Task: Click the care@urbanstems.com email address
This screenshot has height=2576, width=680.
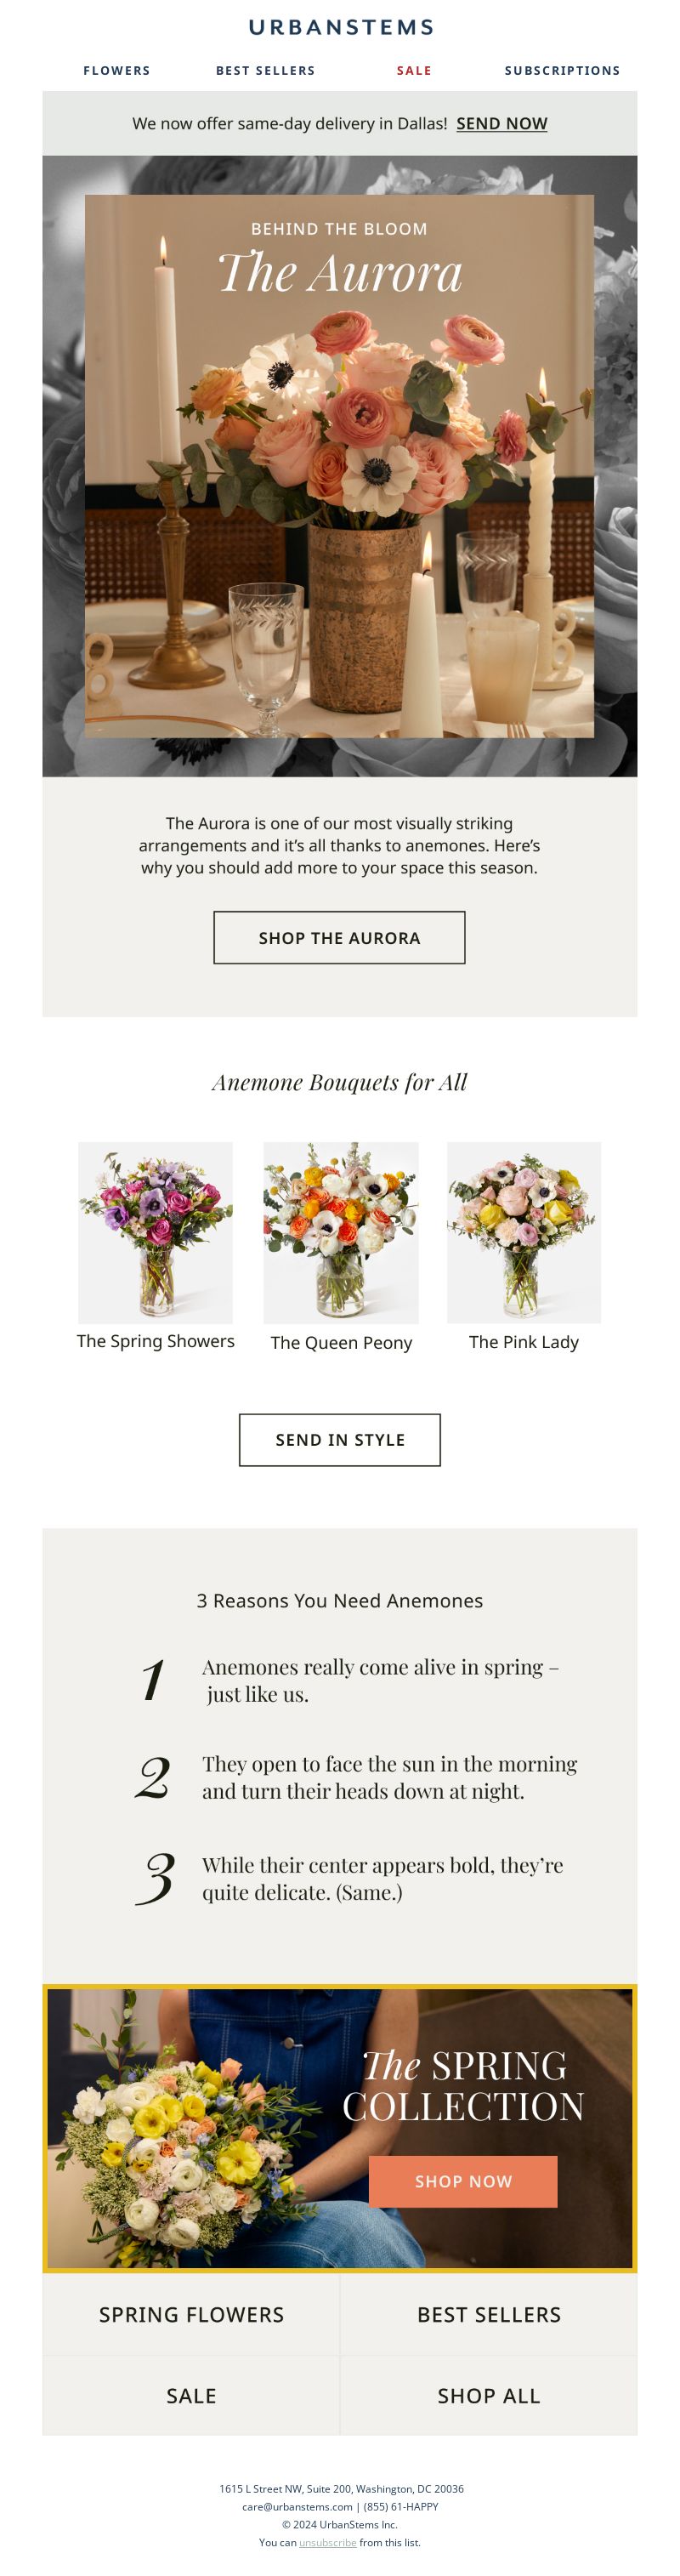Action: (297, 2506)
